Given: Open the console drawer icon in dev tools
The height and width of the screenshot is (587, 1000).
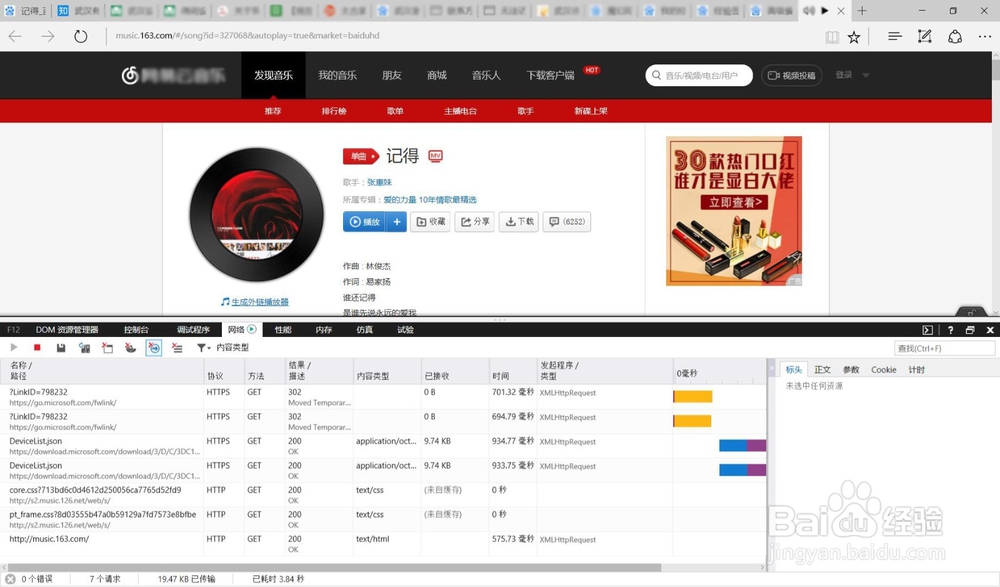Looking at the screenshot, I should [927, 330].
